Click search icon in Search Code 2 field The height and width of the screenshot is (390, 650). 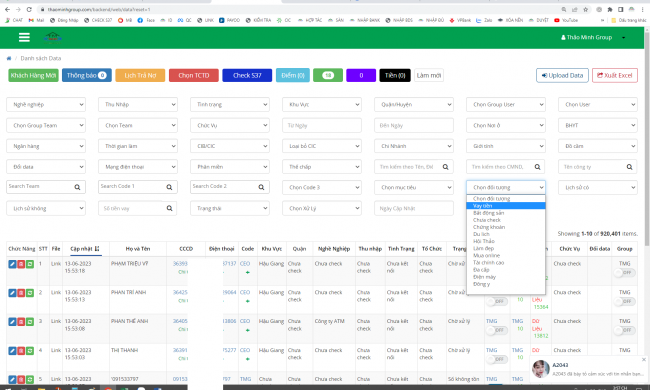261,187
